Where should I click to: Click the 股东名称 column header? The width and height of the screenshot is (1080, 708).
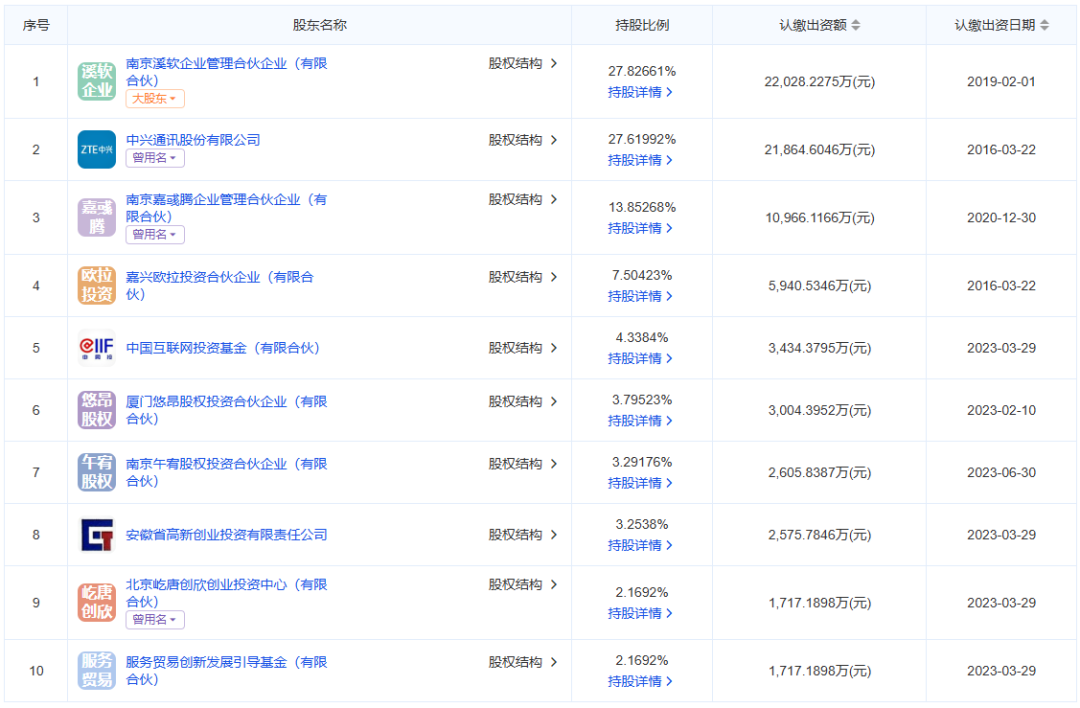pyautogui.click(x=320, y=25)
